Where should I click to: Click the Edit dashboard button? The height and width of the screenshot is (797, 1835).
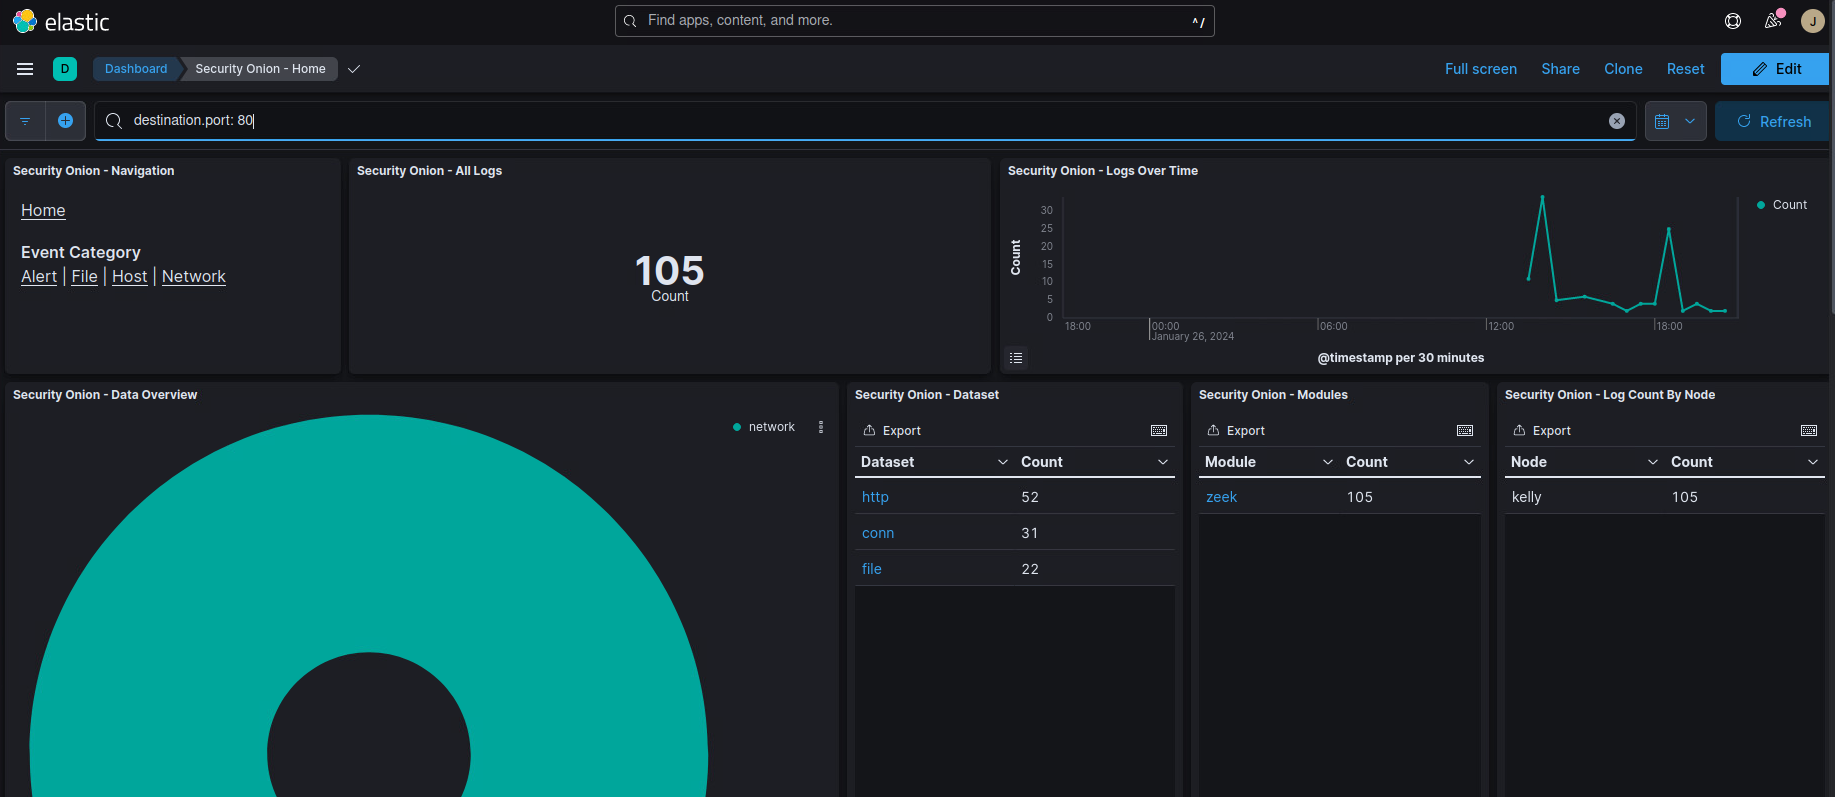[x=1775, y=69]
